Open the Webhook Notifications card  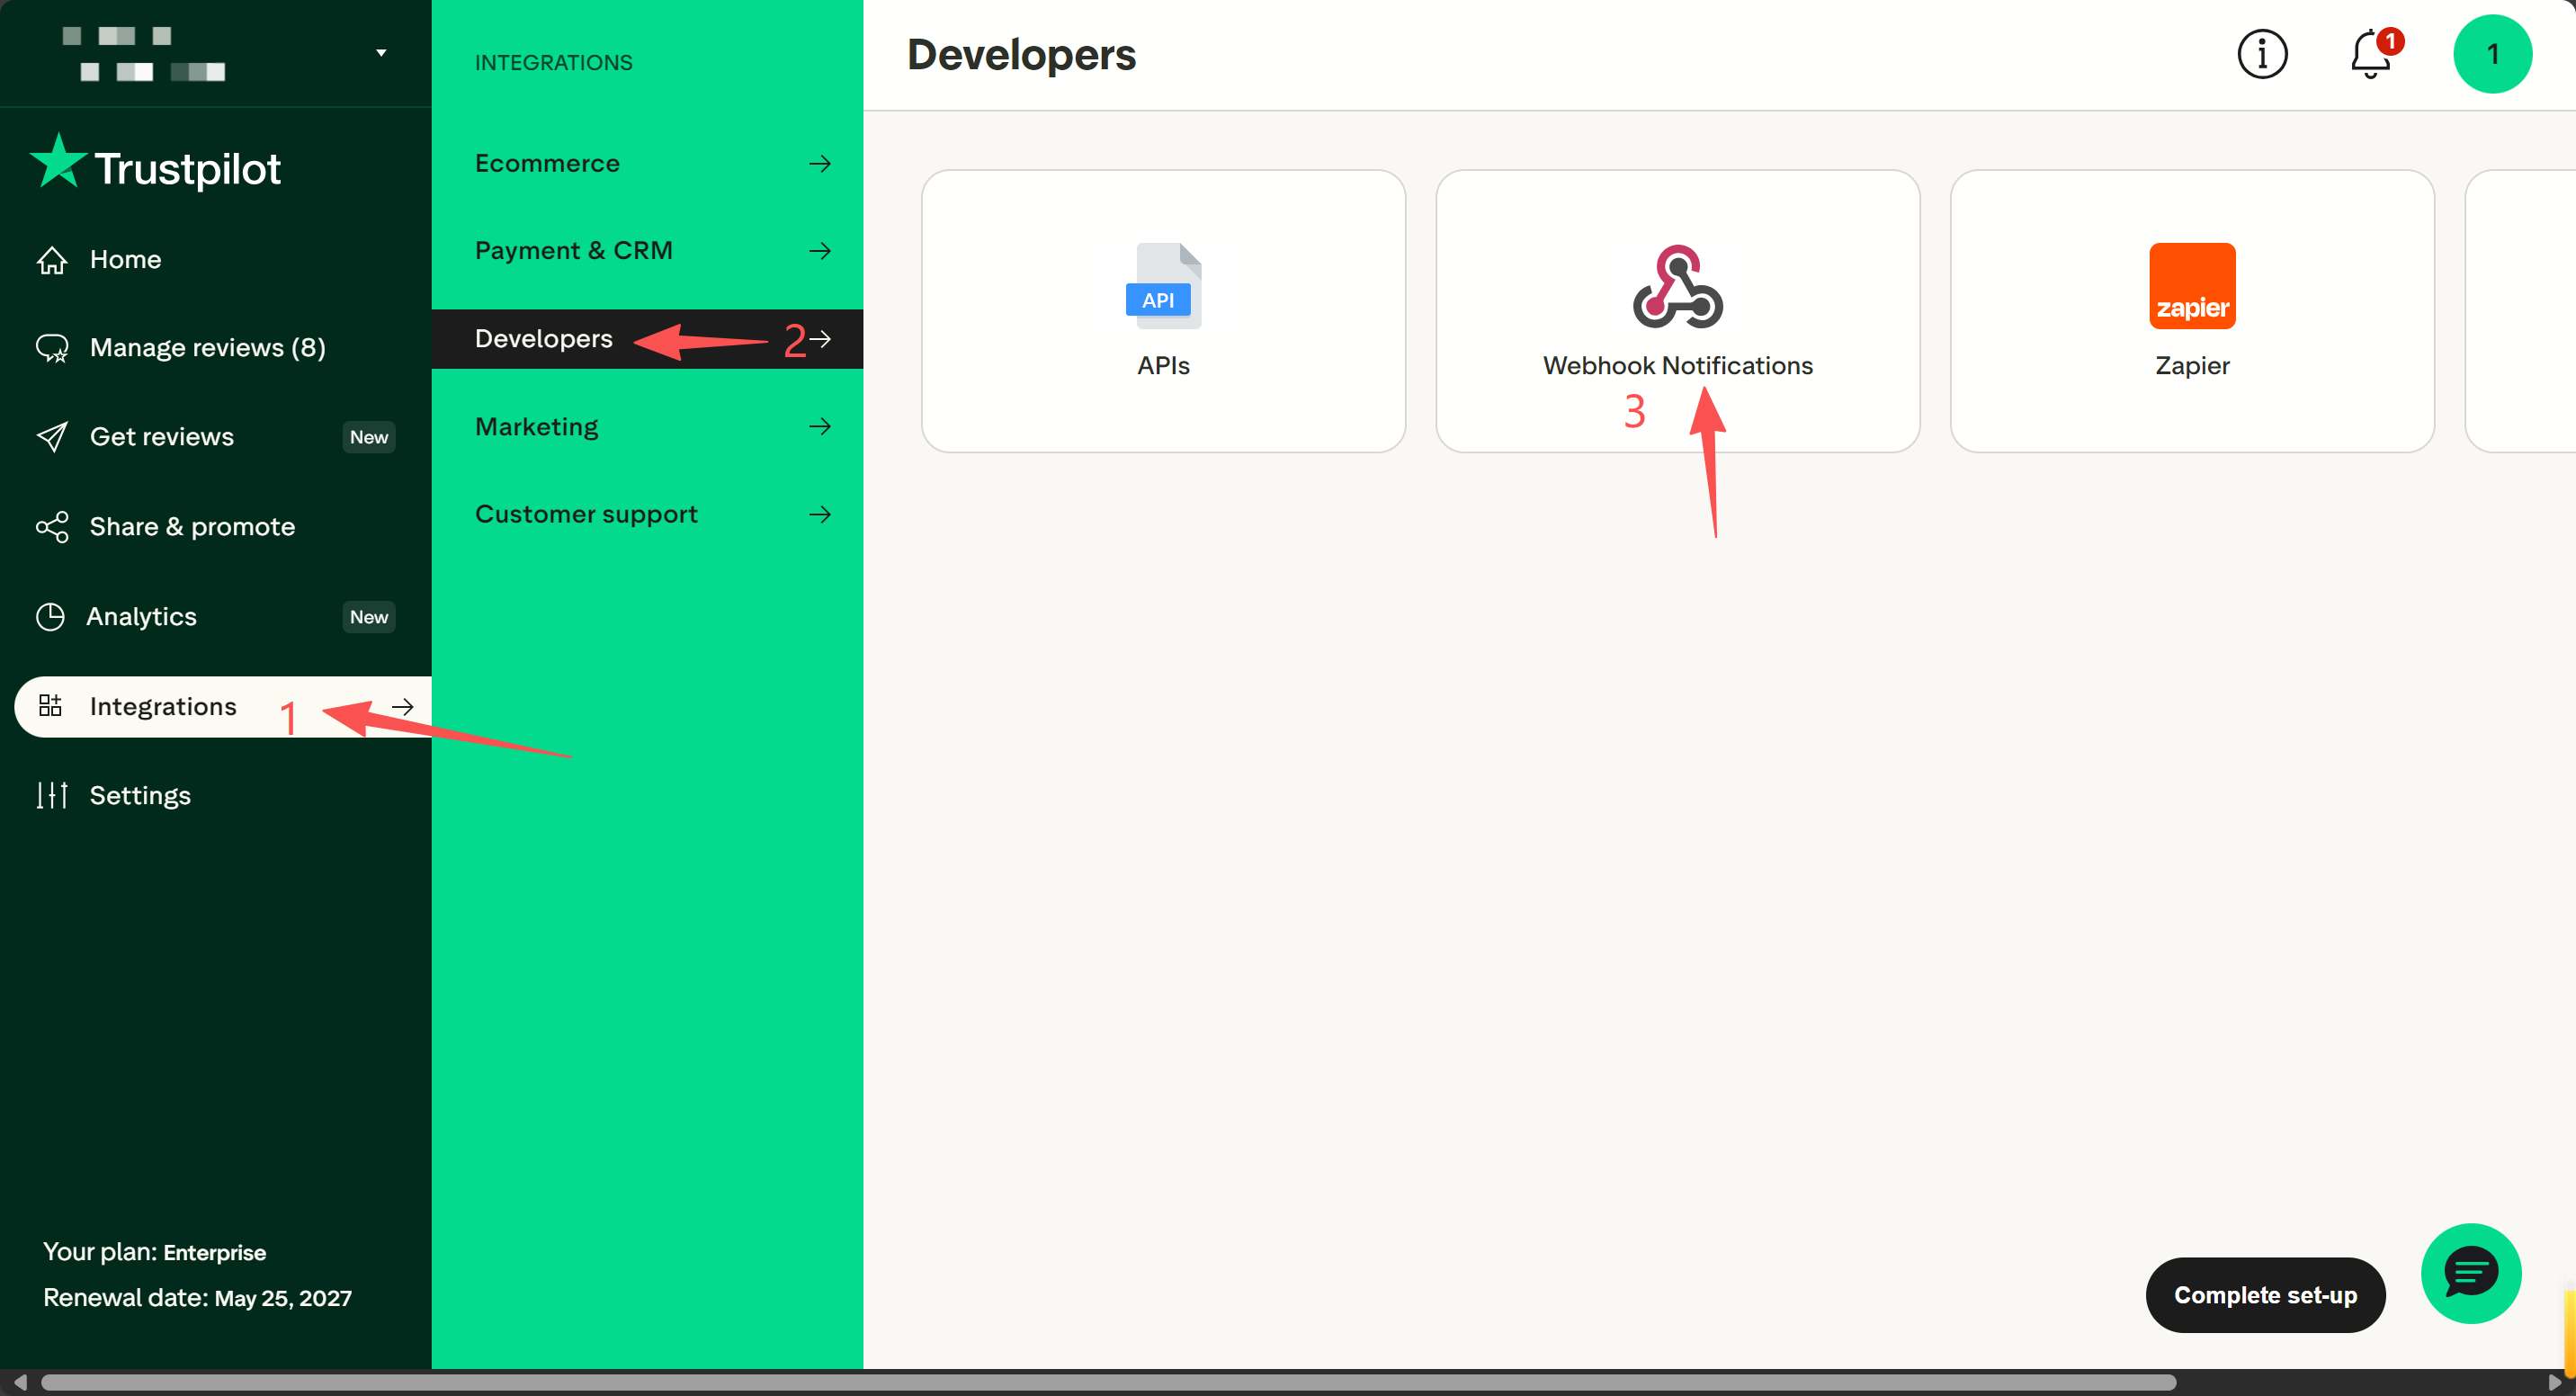[x=1677, y=311]
